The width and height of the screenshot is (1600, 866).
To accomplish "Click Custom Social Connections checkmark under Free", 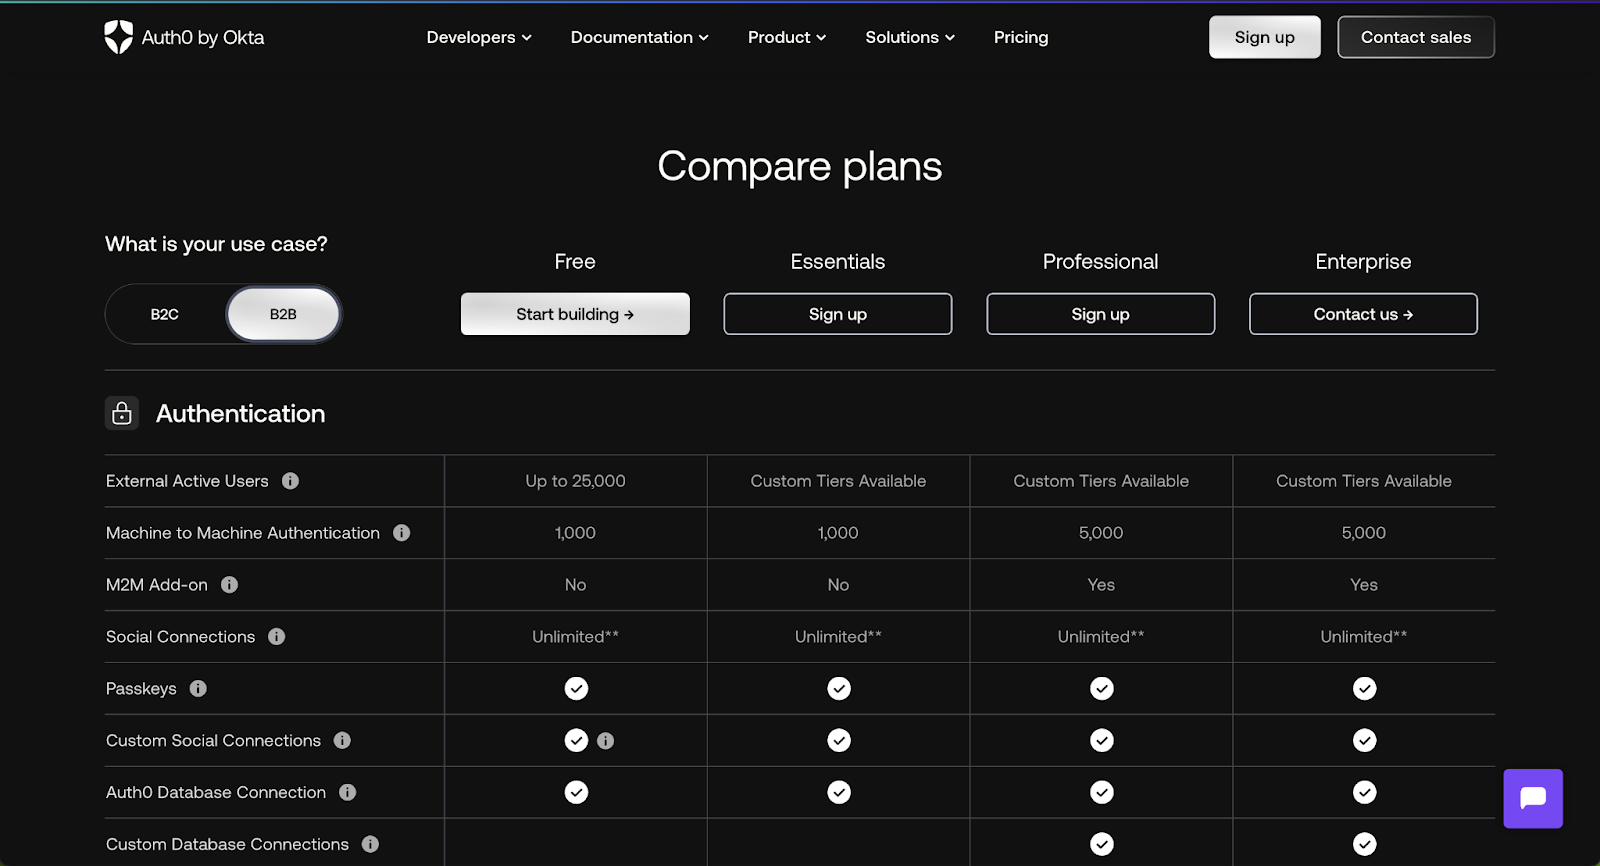I will pos(576,741).
